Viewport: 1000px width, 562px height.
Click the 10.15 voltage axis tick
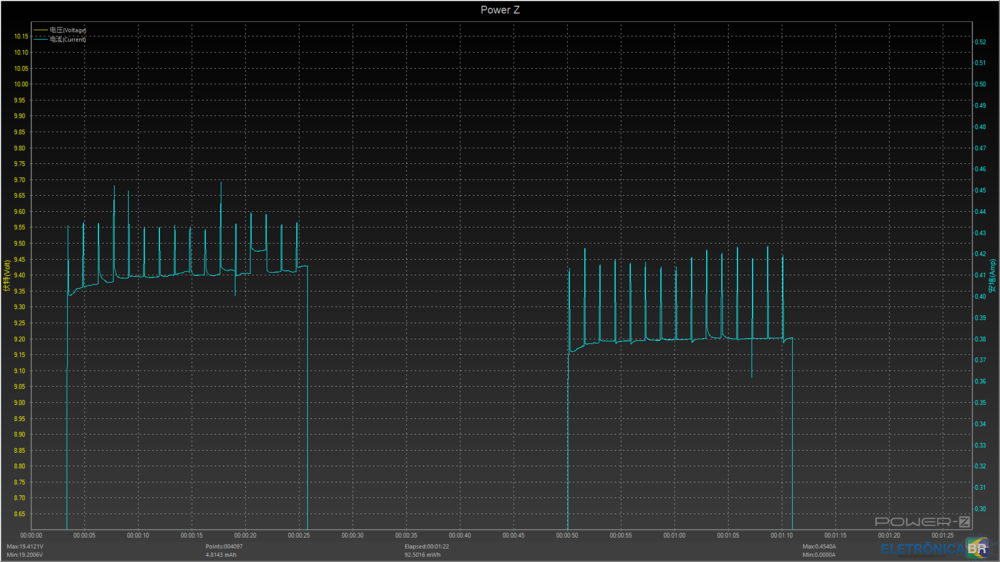20,36
